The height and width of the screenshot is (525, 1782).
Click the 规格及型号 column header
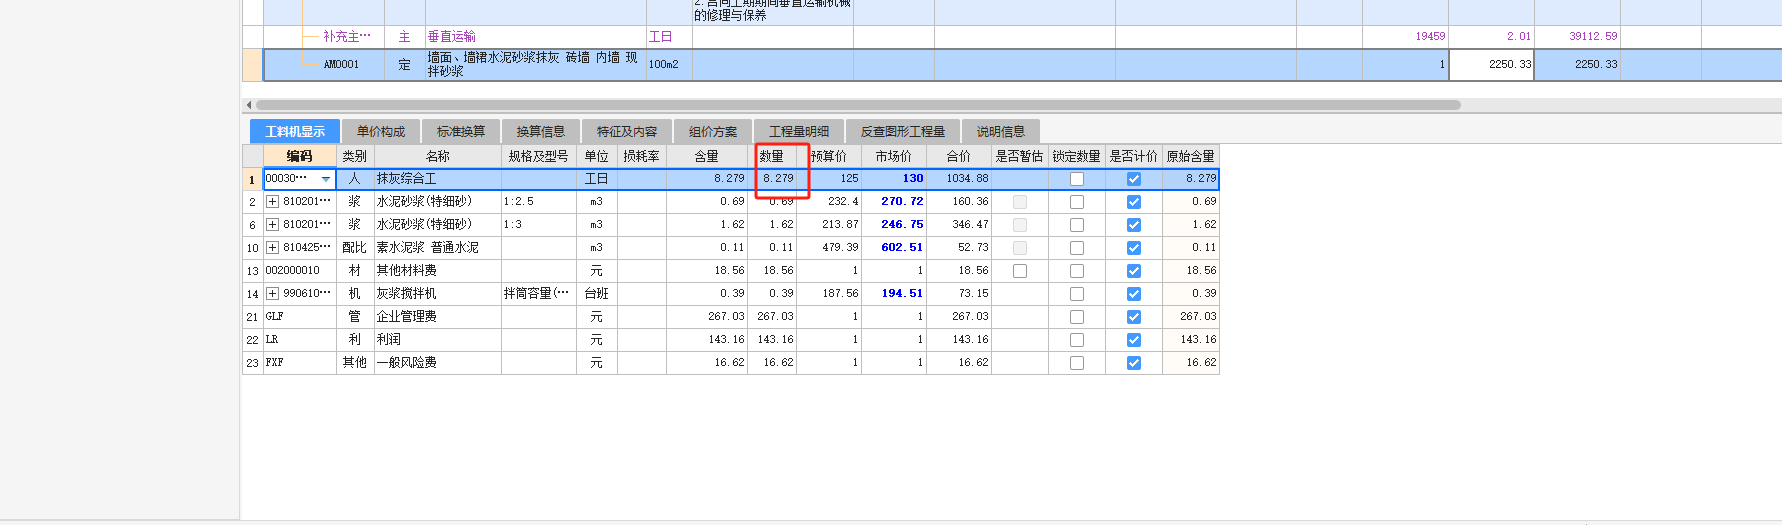[x=539, y=156]
